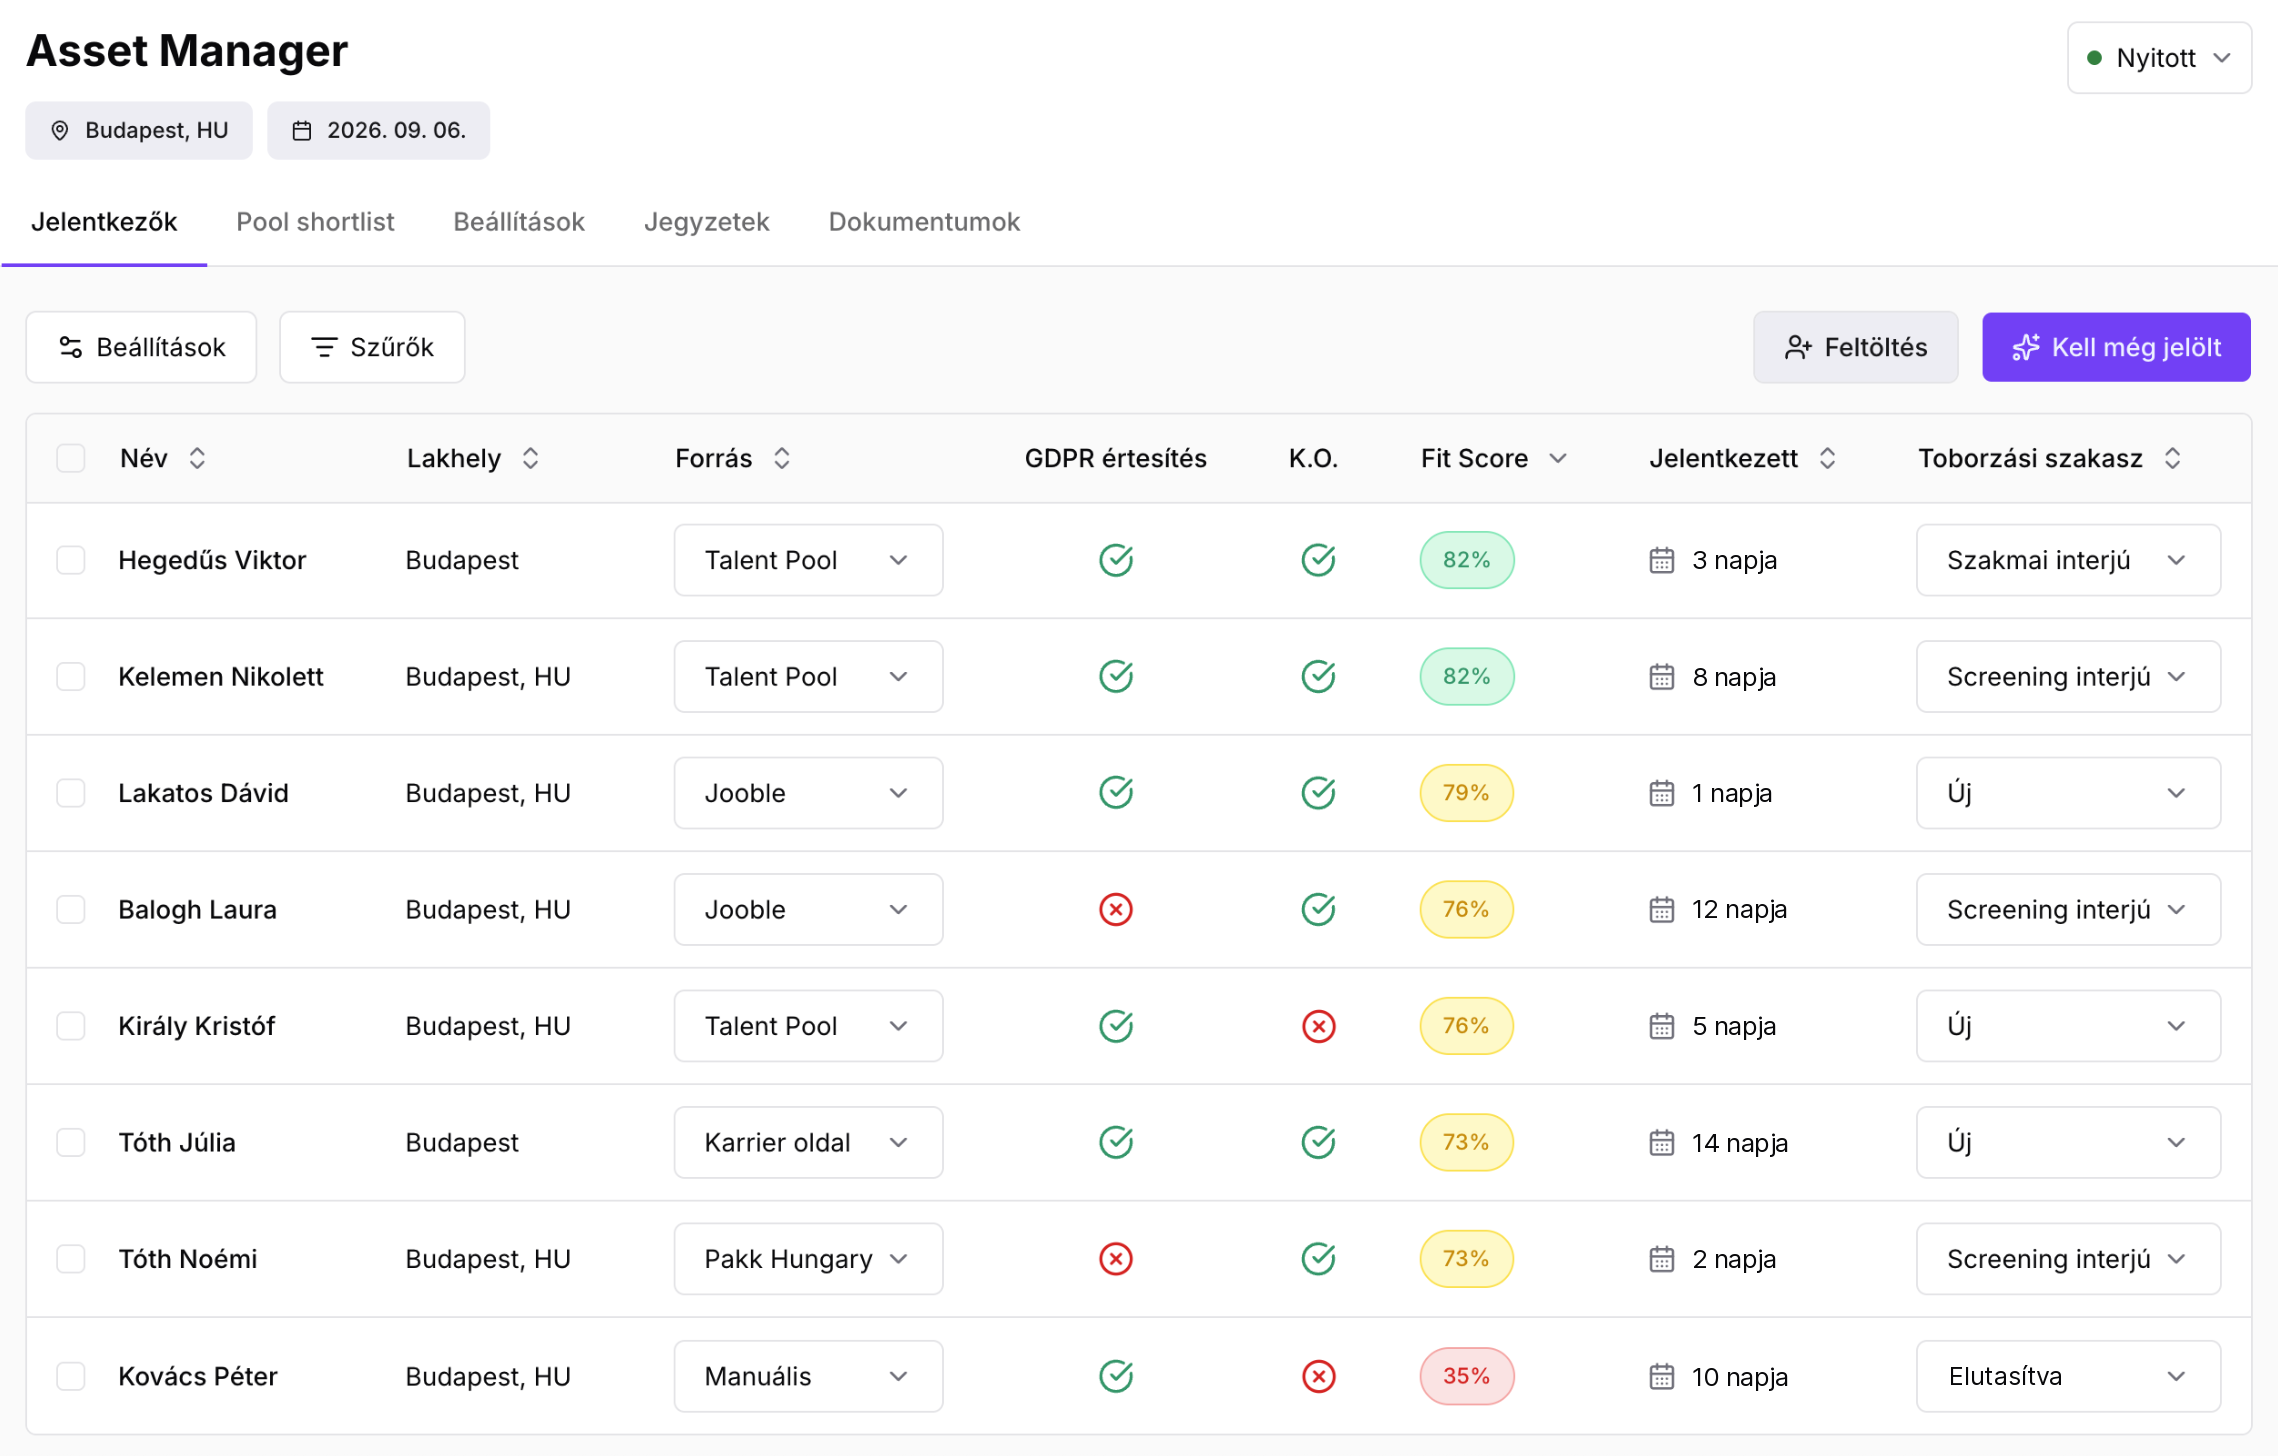The height and width of the screenshot is (1456, 2278).
Task: Tick the checkbox for Kovács Péter
Action: click(71, 1377)
